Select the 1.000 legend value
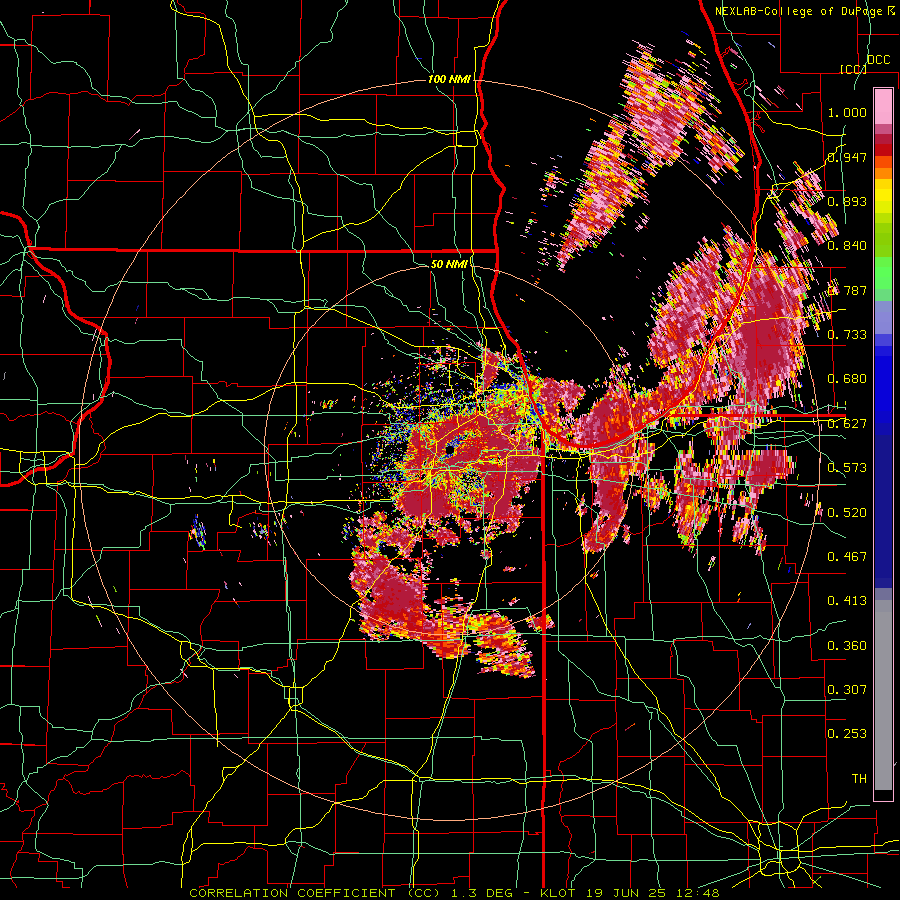 [847, 112]
